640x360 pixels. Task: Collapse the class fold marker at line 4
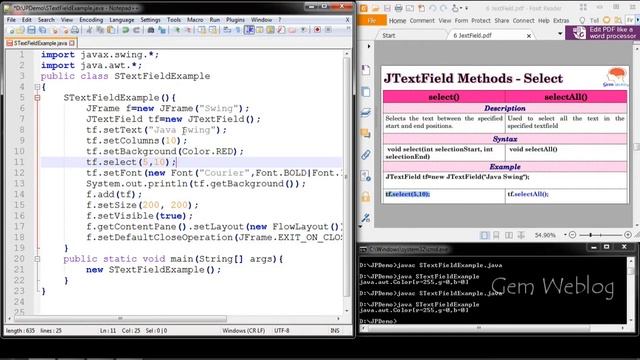click(37, 87)
